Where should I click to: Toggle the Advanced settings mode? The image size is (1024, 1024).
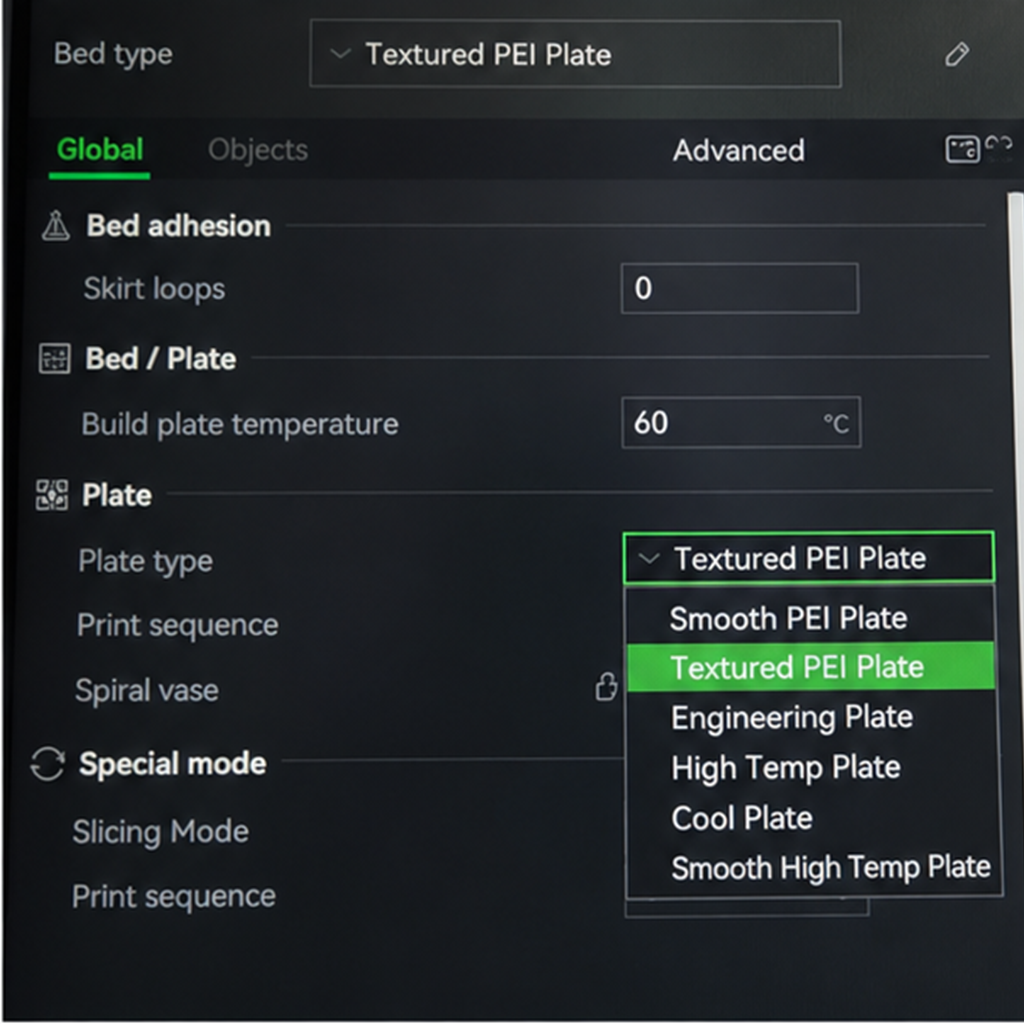pyautogui.click(x=739, y=150)
